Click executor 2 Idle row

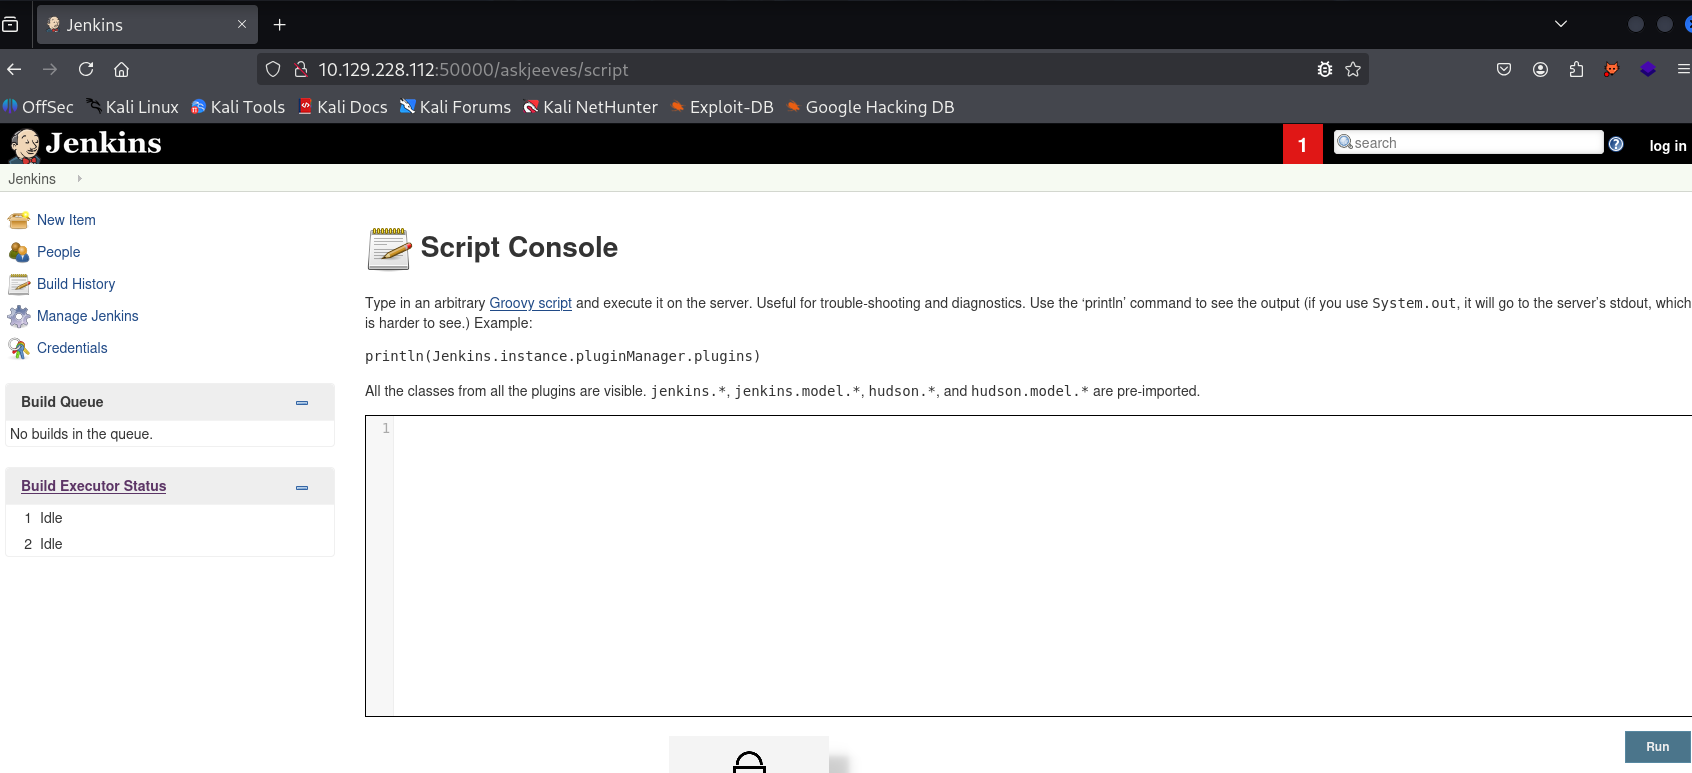pyautogui.click(x=170, y=544)
